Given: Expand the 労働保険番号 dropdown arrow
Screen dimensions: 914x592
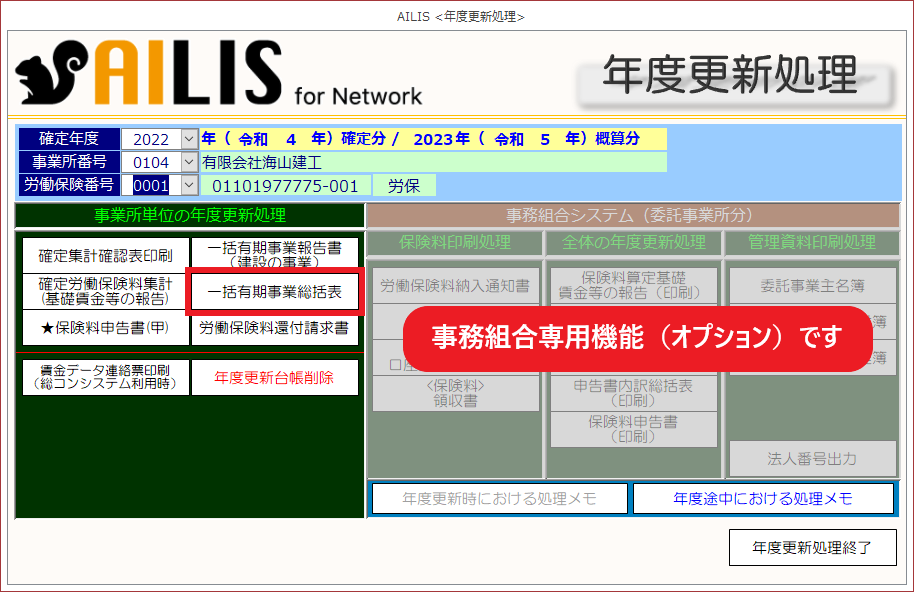Looking at the screenshot, I should point(189,185).
